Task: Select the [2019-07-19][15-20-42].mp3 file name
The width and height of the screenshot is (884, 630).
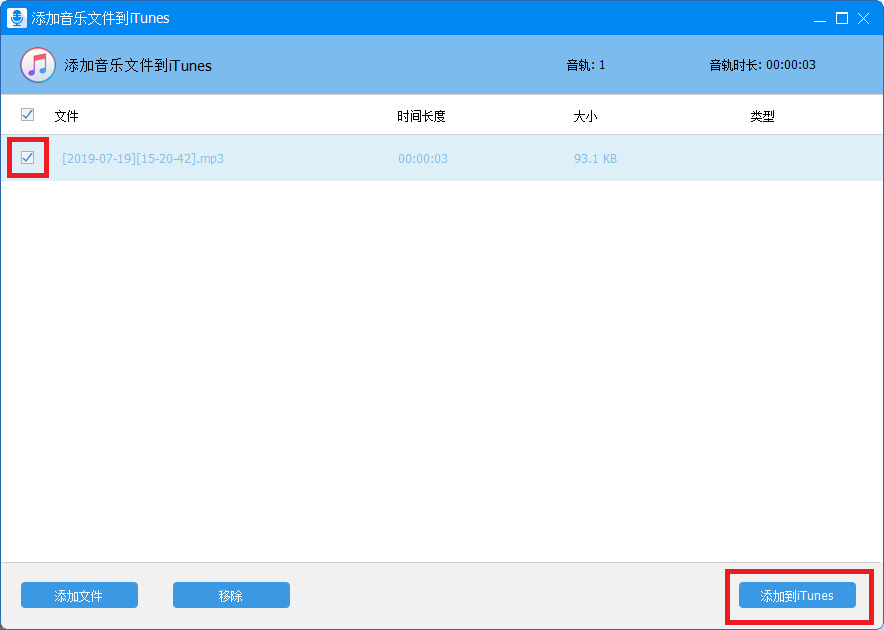Action: pyautogui.click(x=143, y=158)
